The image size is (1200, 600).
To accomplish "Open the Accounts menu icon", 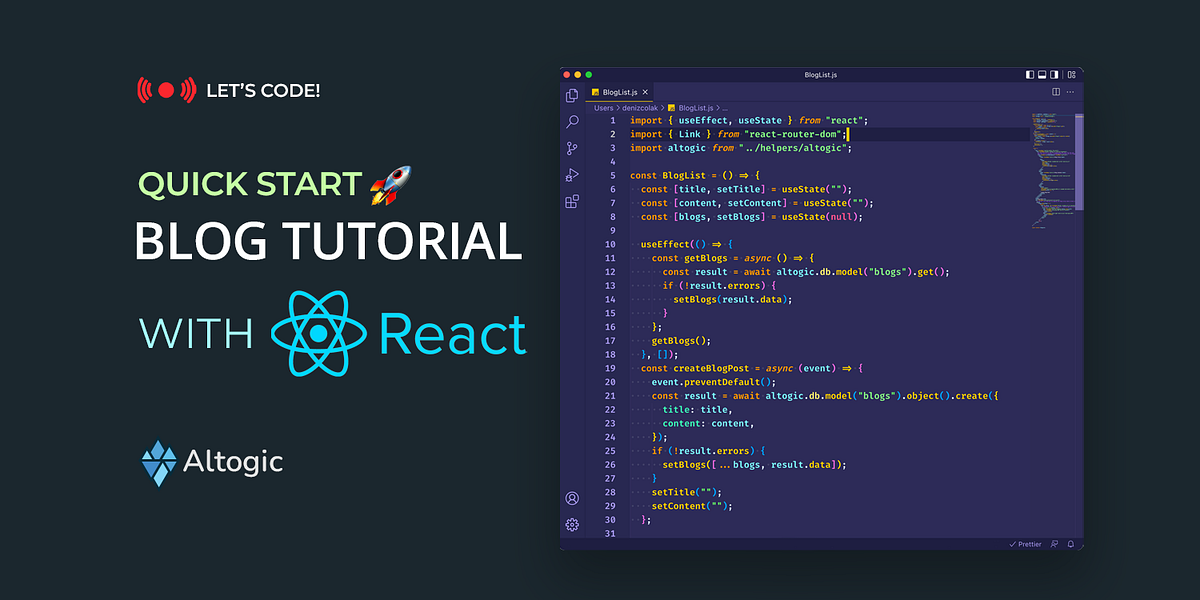I will coord(572,498).
